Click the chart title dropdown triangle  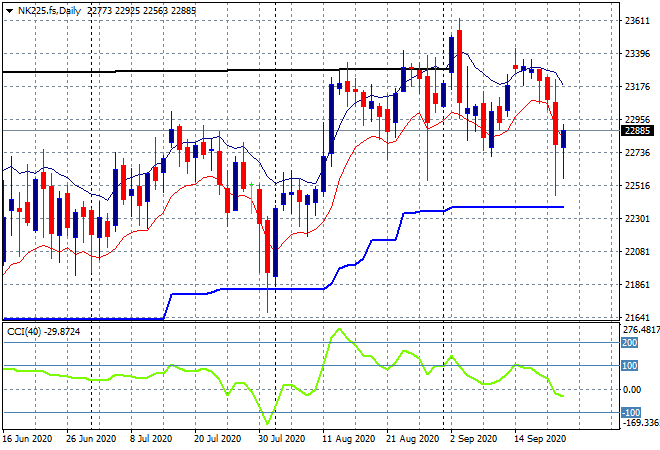point(9,11)
